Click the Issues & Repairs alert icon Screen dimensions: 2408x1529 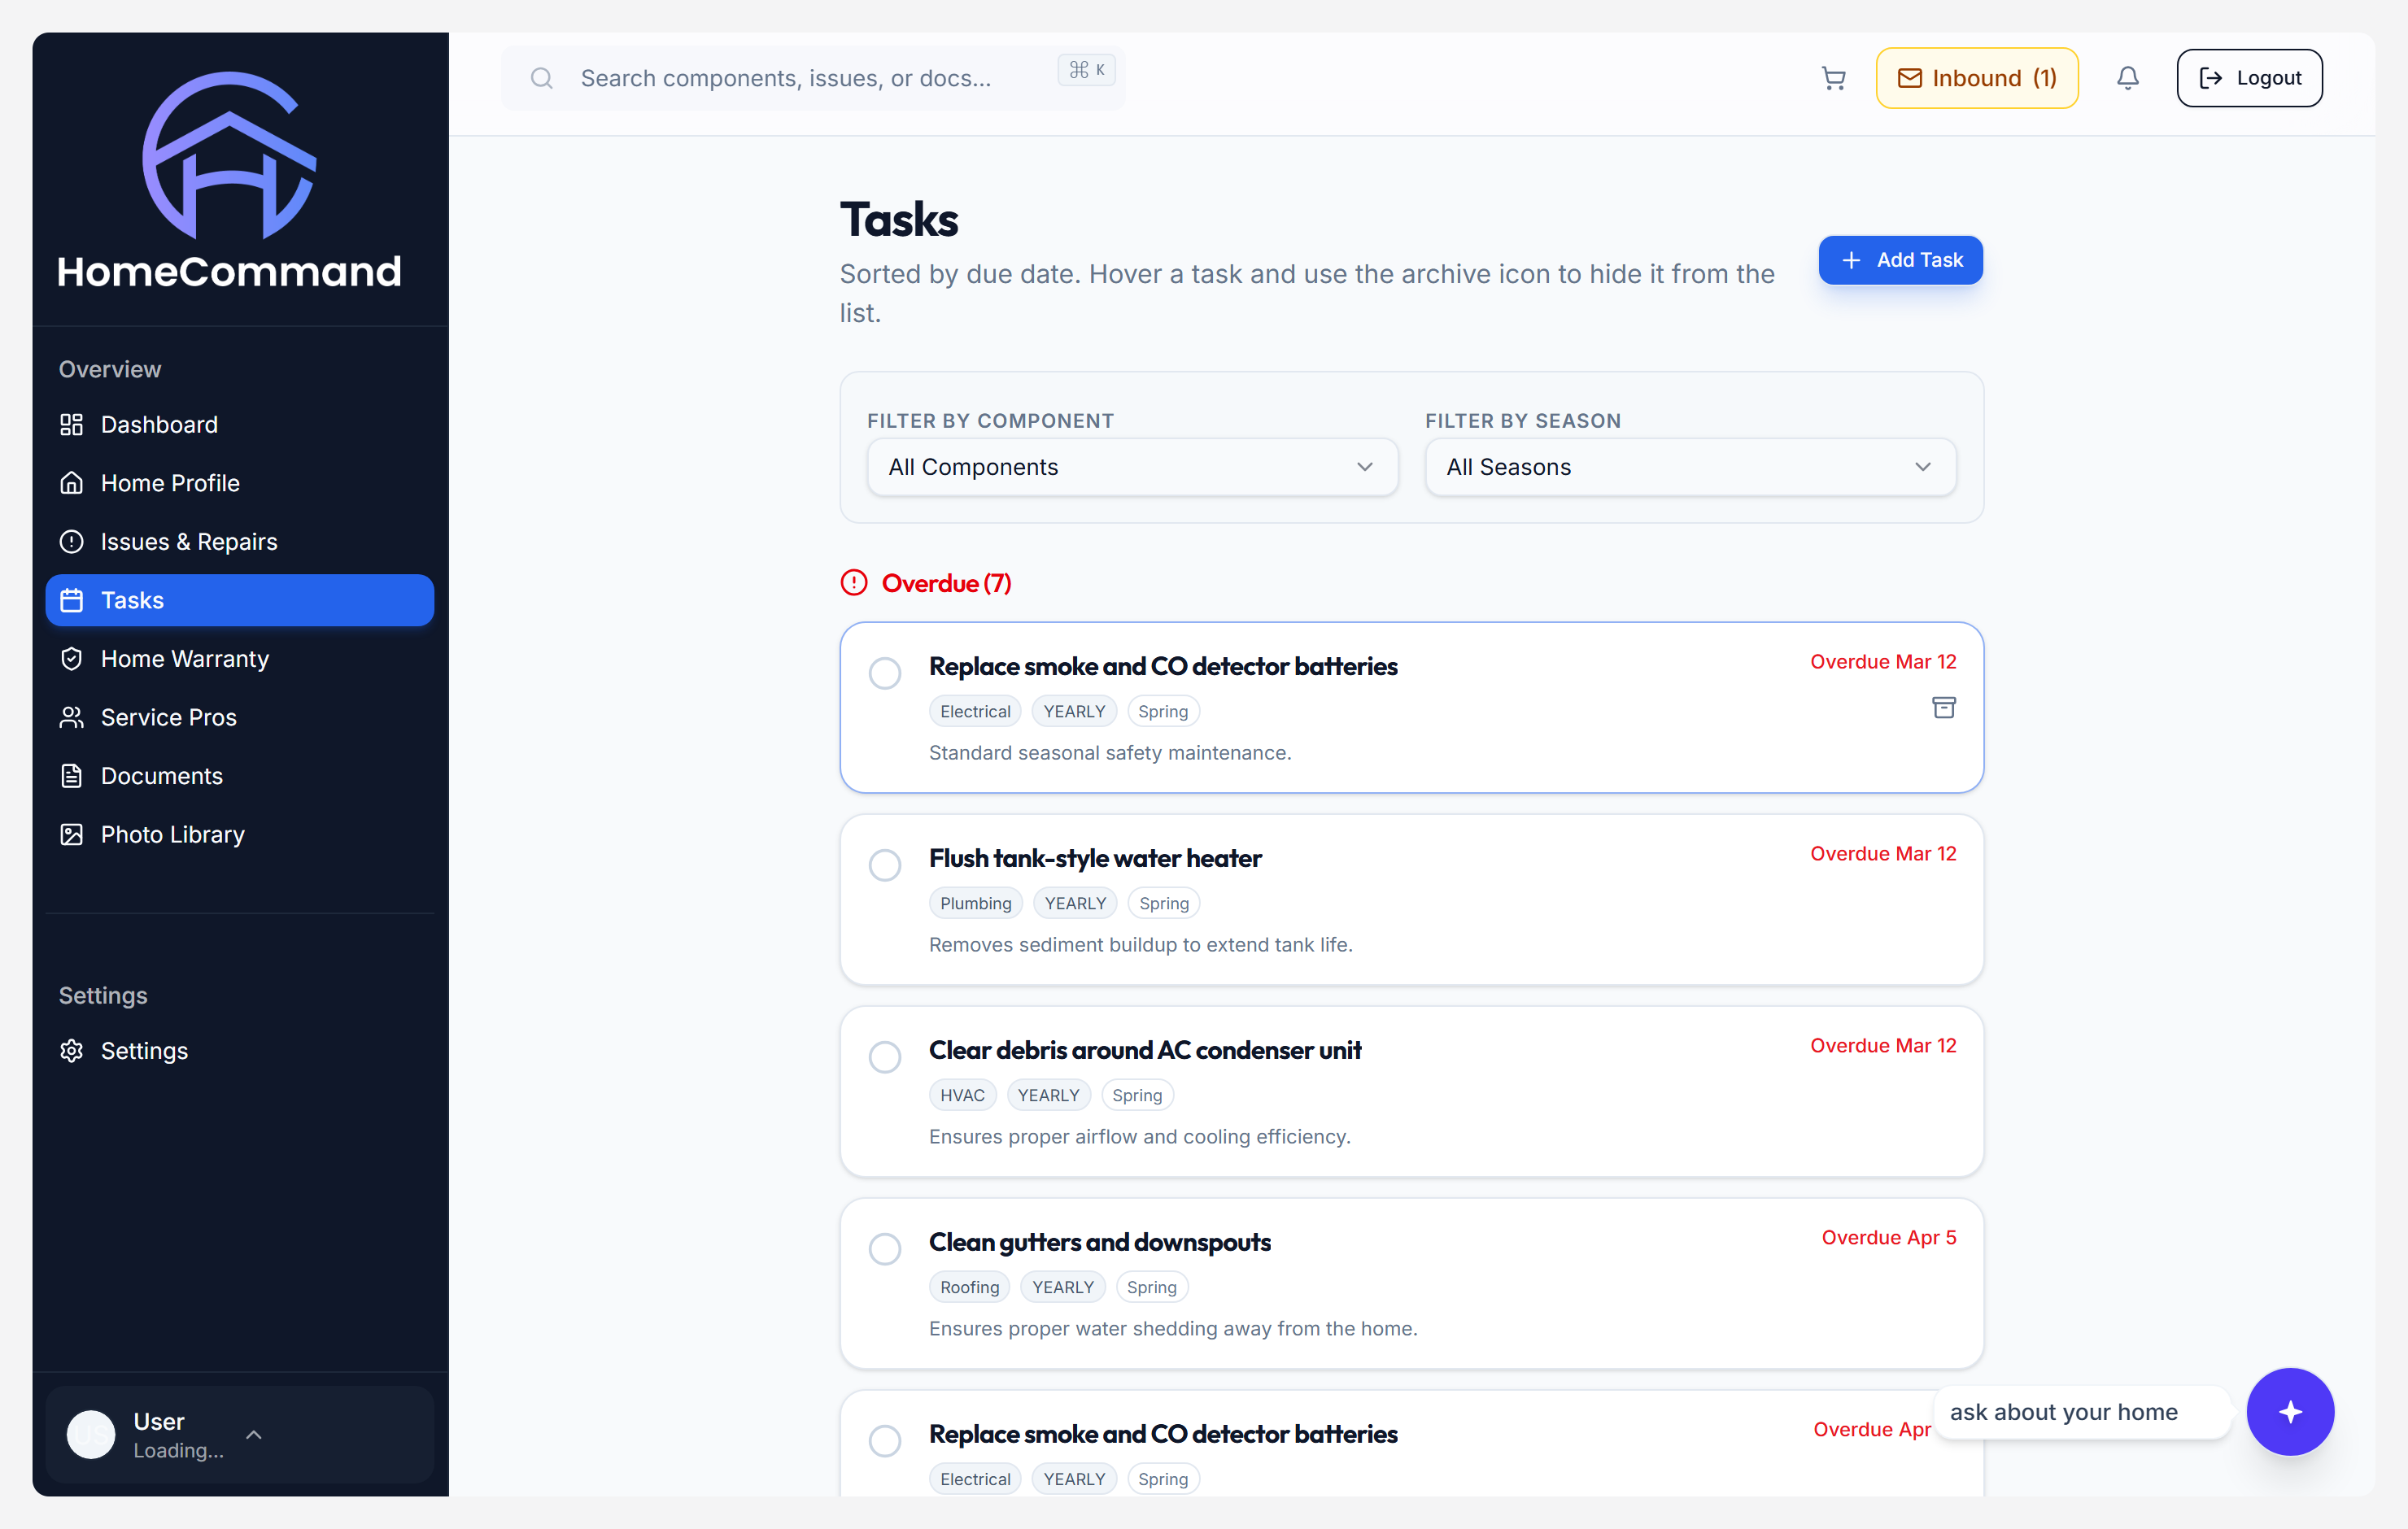(71, 542)
